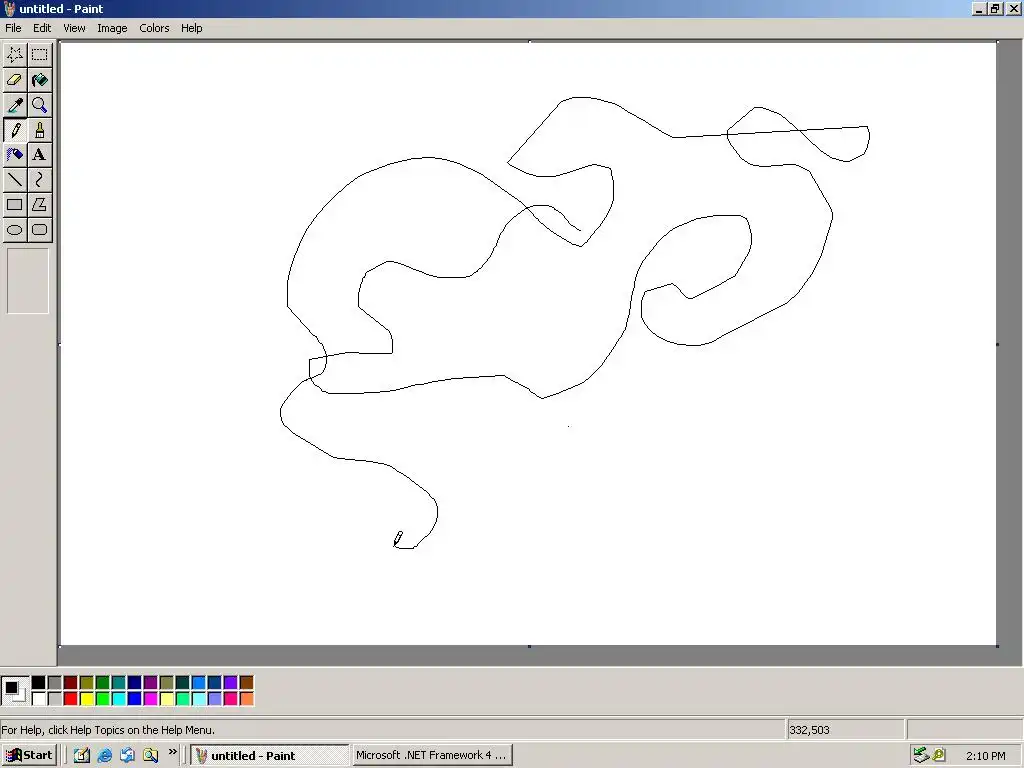Click the Start button
This screenshot has height=768, width=1024.
click(29, 756)
